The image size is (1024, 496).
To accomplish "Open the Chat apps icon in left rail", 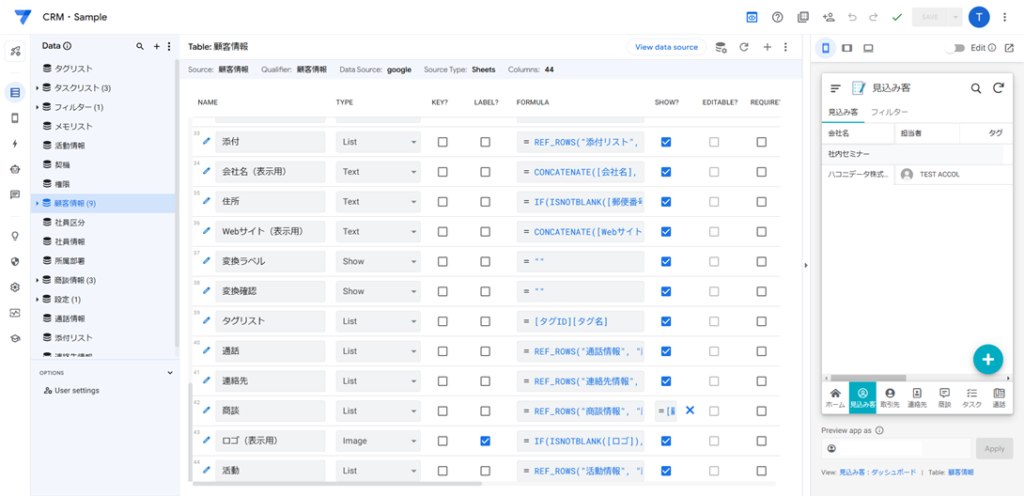I will click(15, 194).
